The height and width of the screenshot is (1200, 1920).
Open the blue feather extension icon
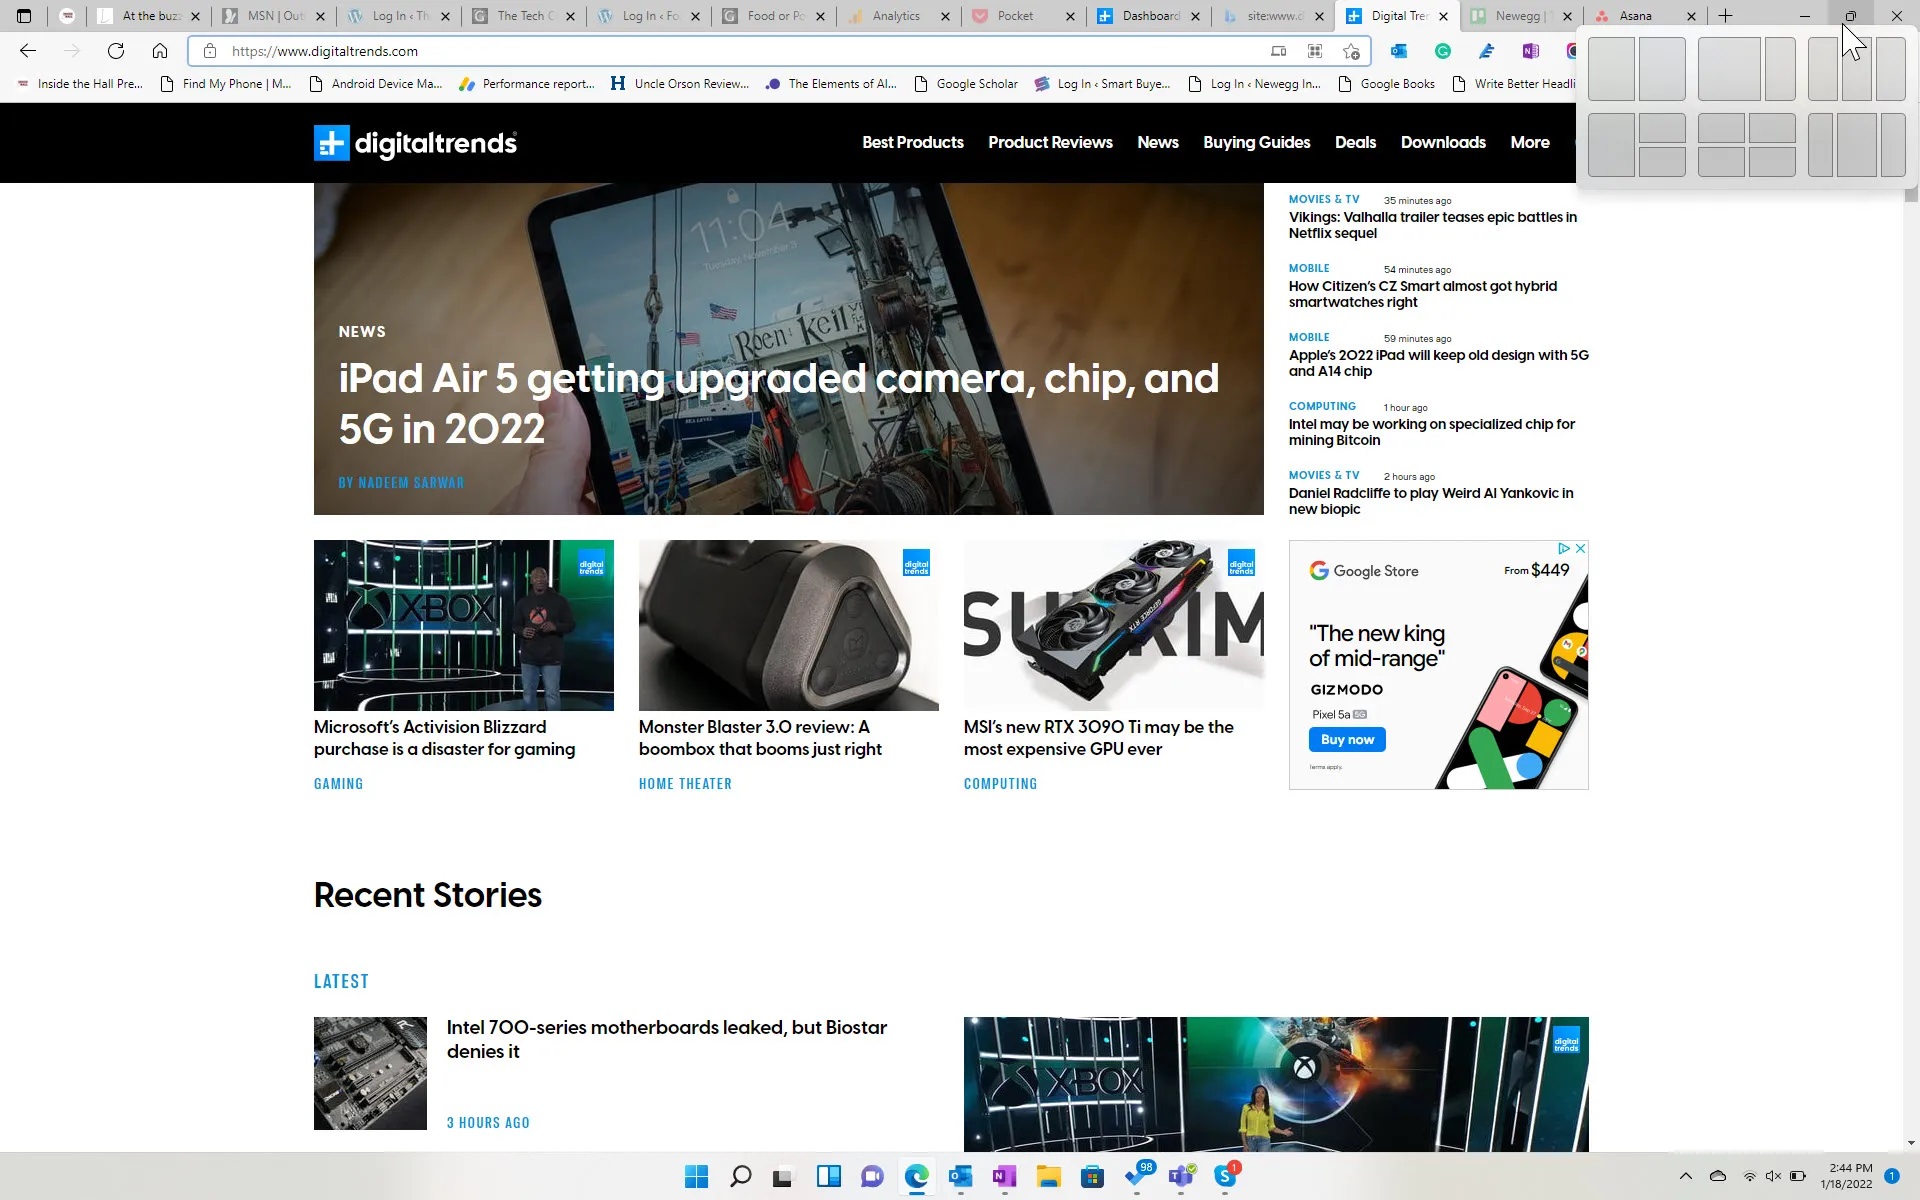[x=1487, y=51]
